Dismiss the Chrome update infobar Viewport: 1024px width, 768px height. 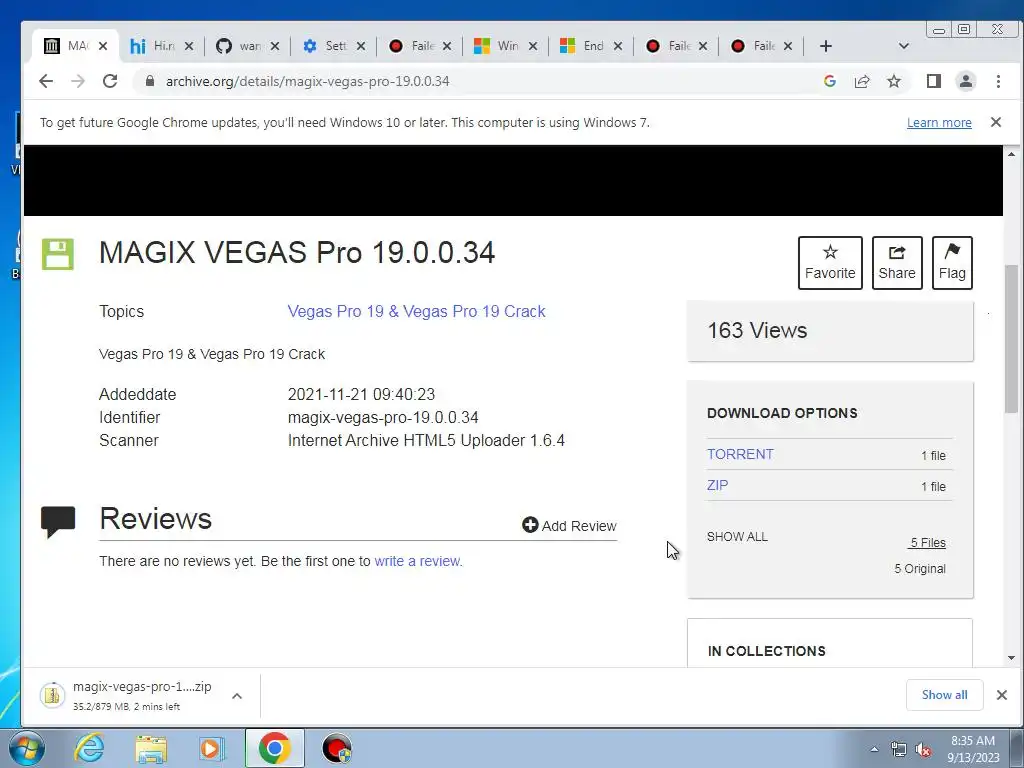996,122
